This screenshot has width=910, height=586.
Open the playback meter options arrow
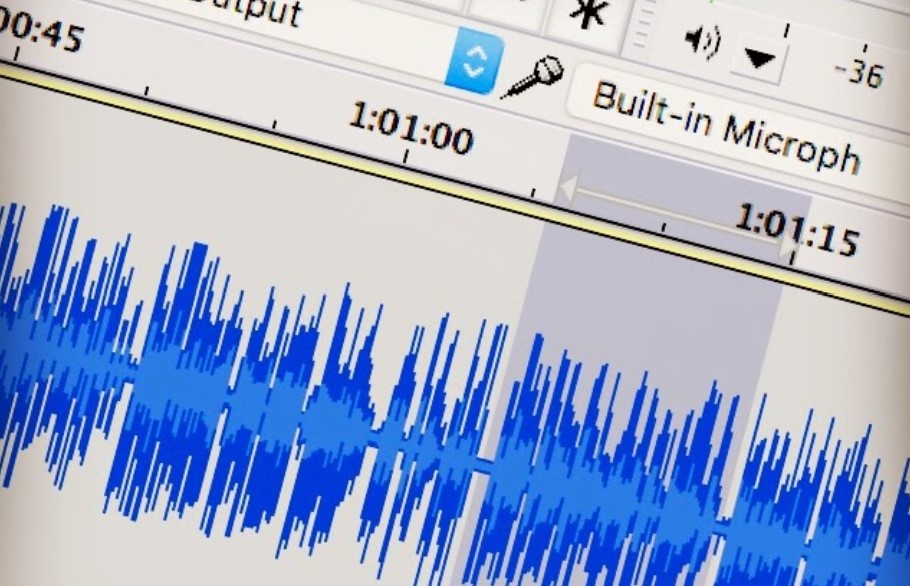(759, 58)
